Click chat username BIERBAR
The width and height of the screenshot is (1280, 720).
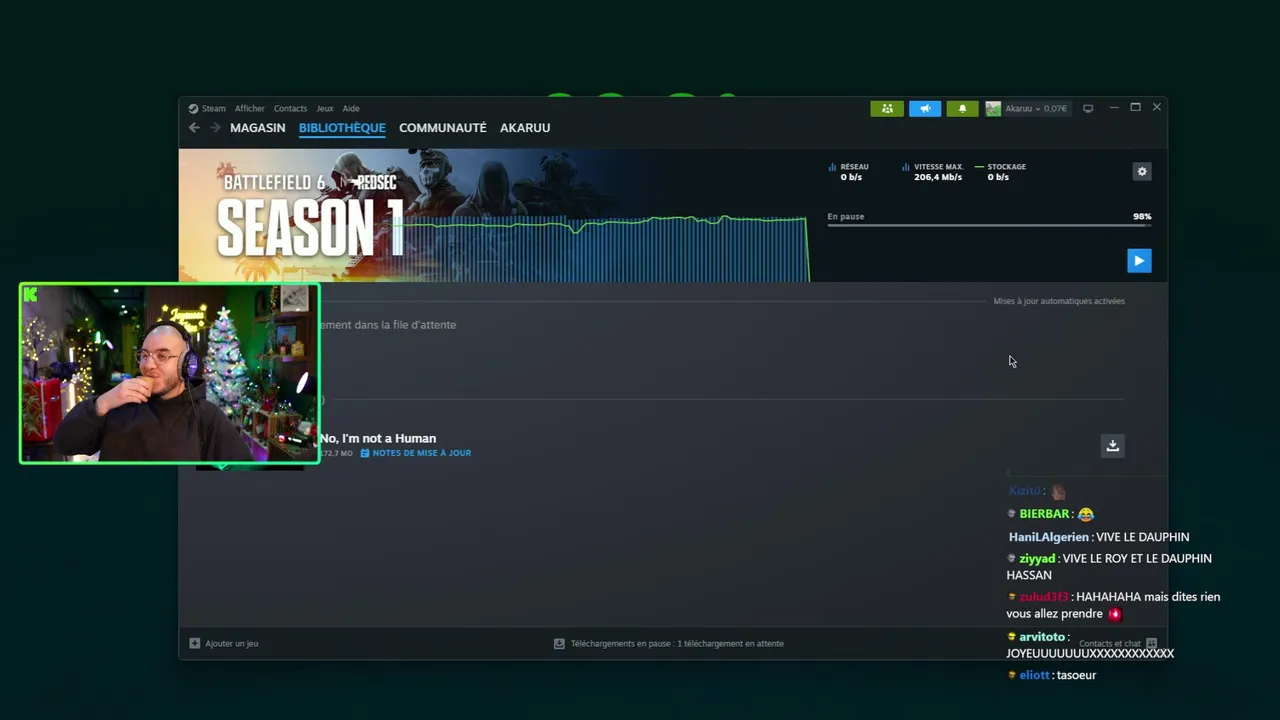tap(1044, 514)
